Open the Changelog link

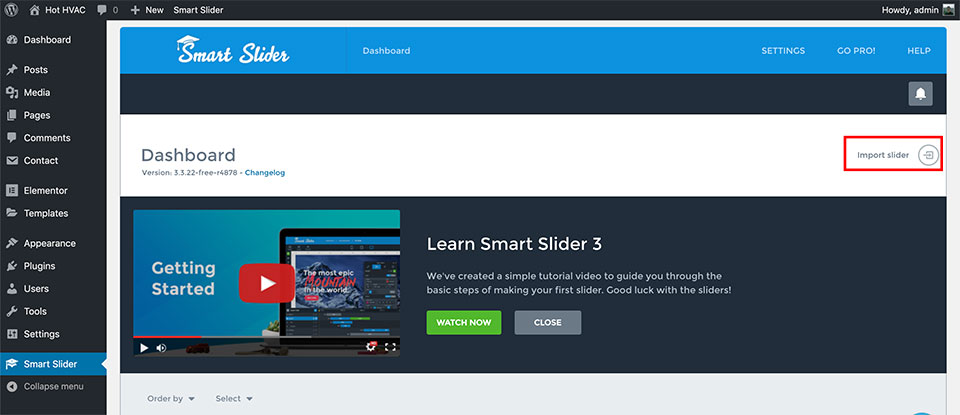[264, 173]
